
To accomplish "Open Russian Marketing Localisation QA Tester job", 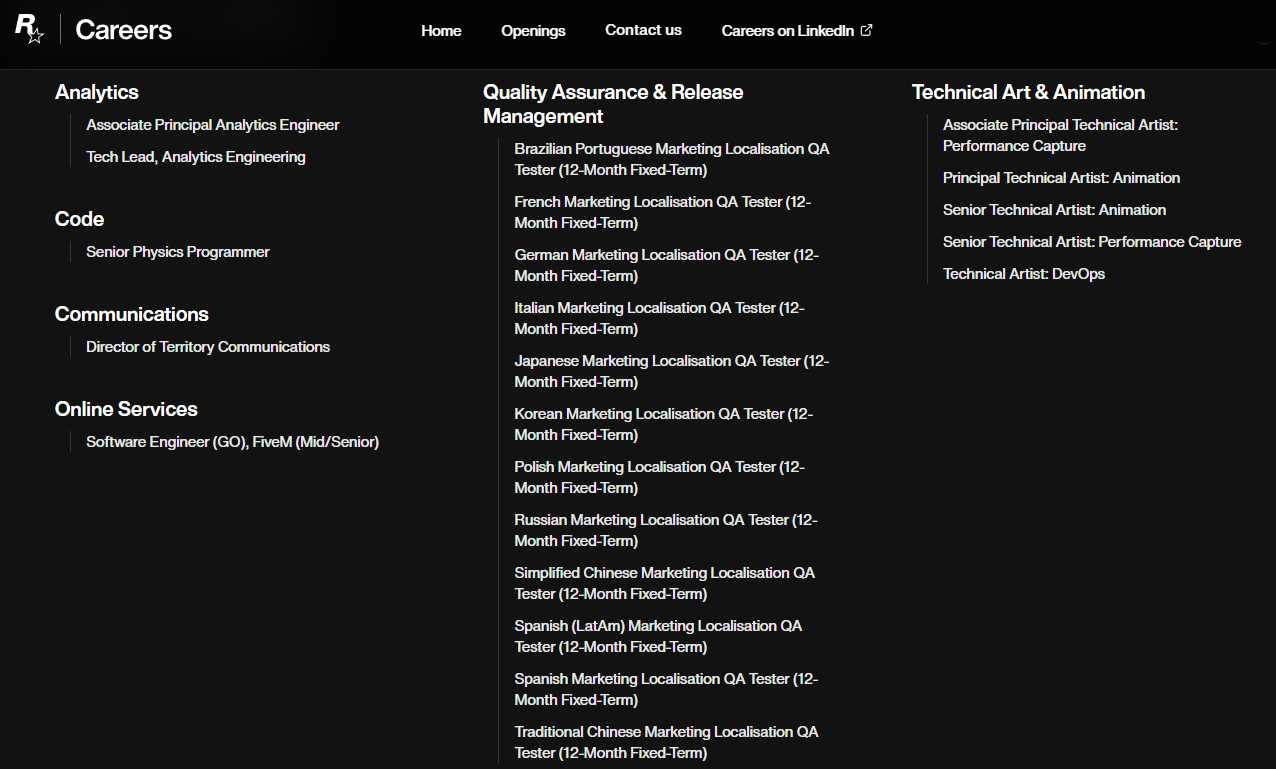I will coord(666,530).
